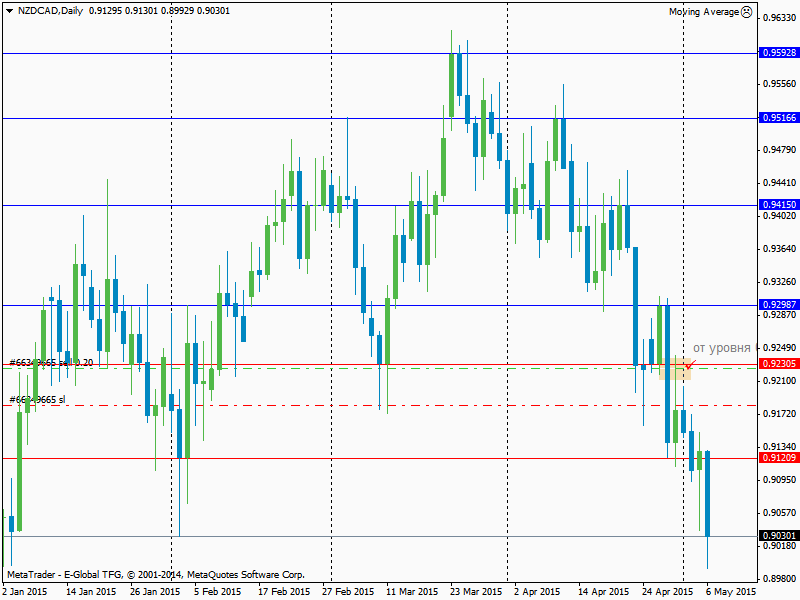The height and width of the screenshot is (600, 800).
Task: Click the Moving Average sad face icon
Action: click(x=746, y=12)
